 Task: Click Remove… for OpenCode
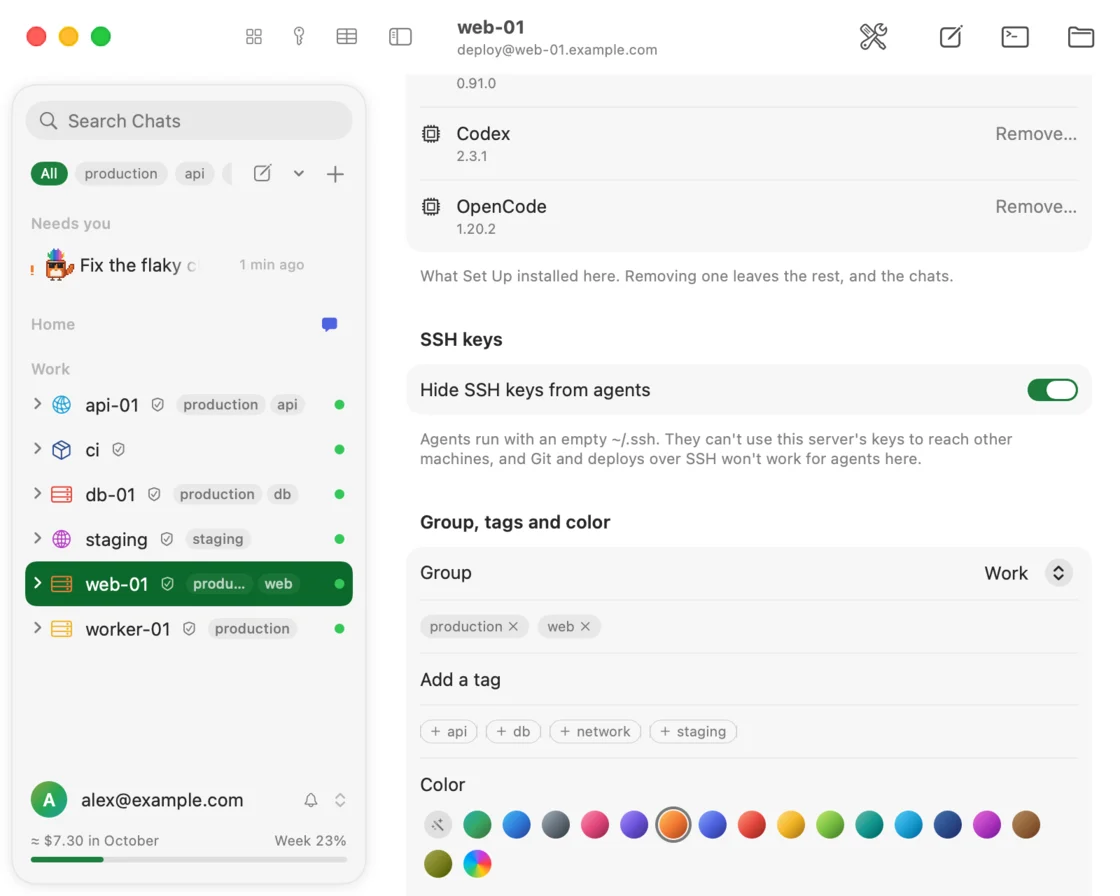click(1036, 206)
